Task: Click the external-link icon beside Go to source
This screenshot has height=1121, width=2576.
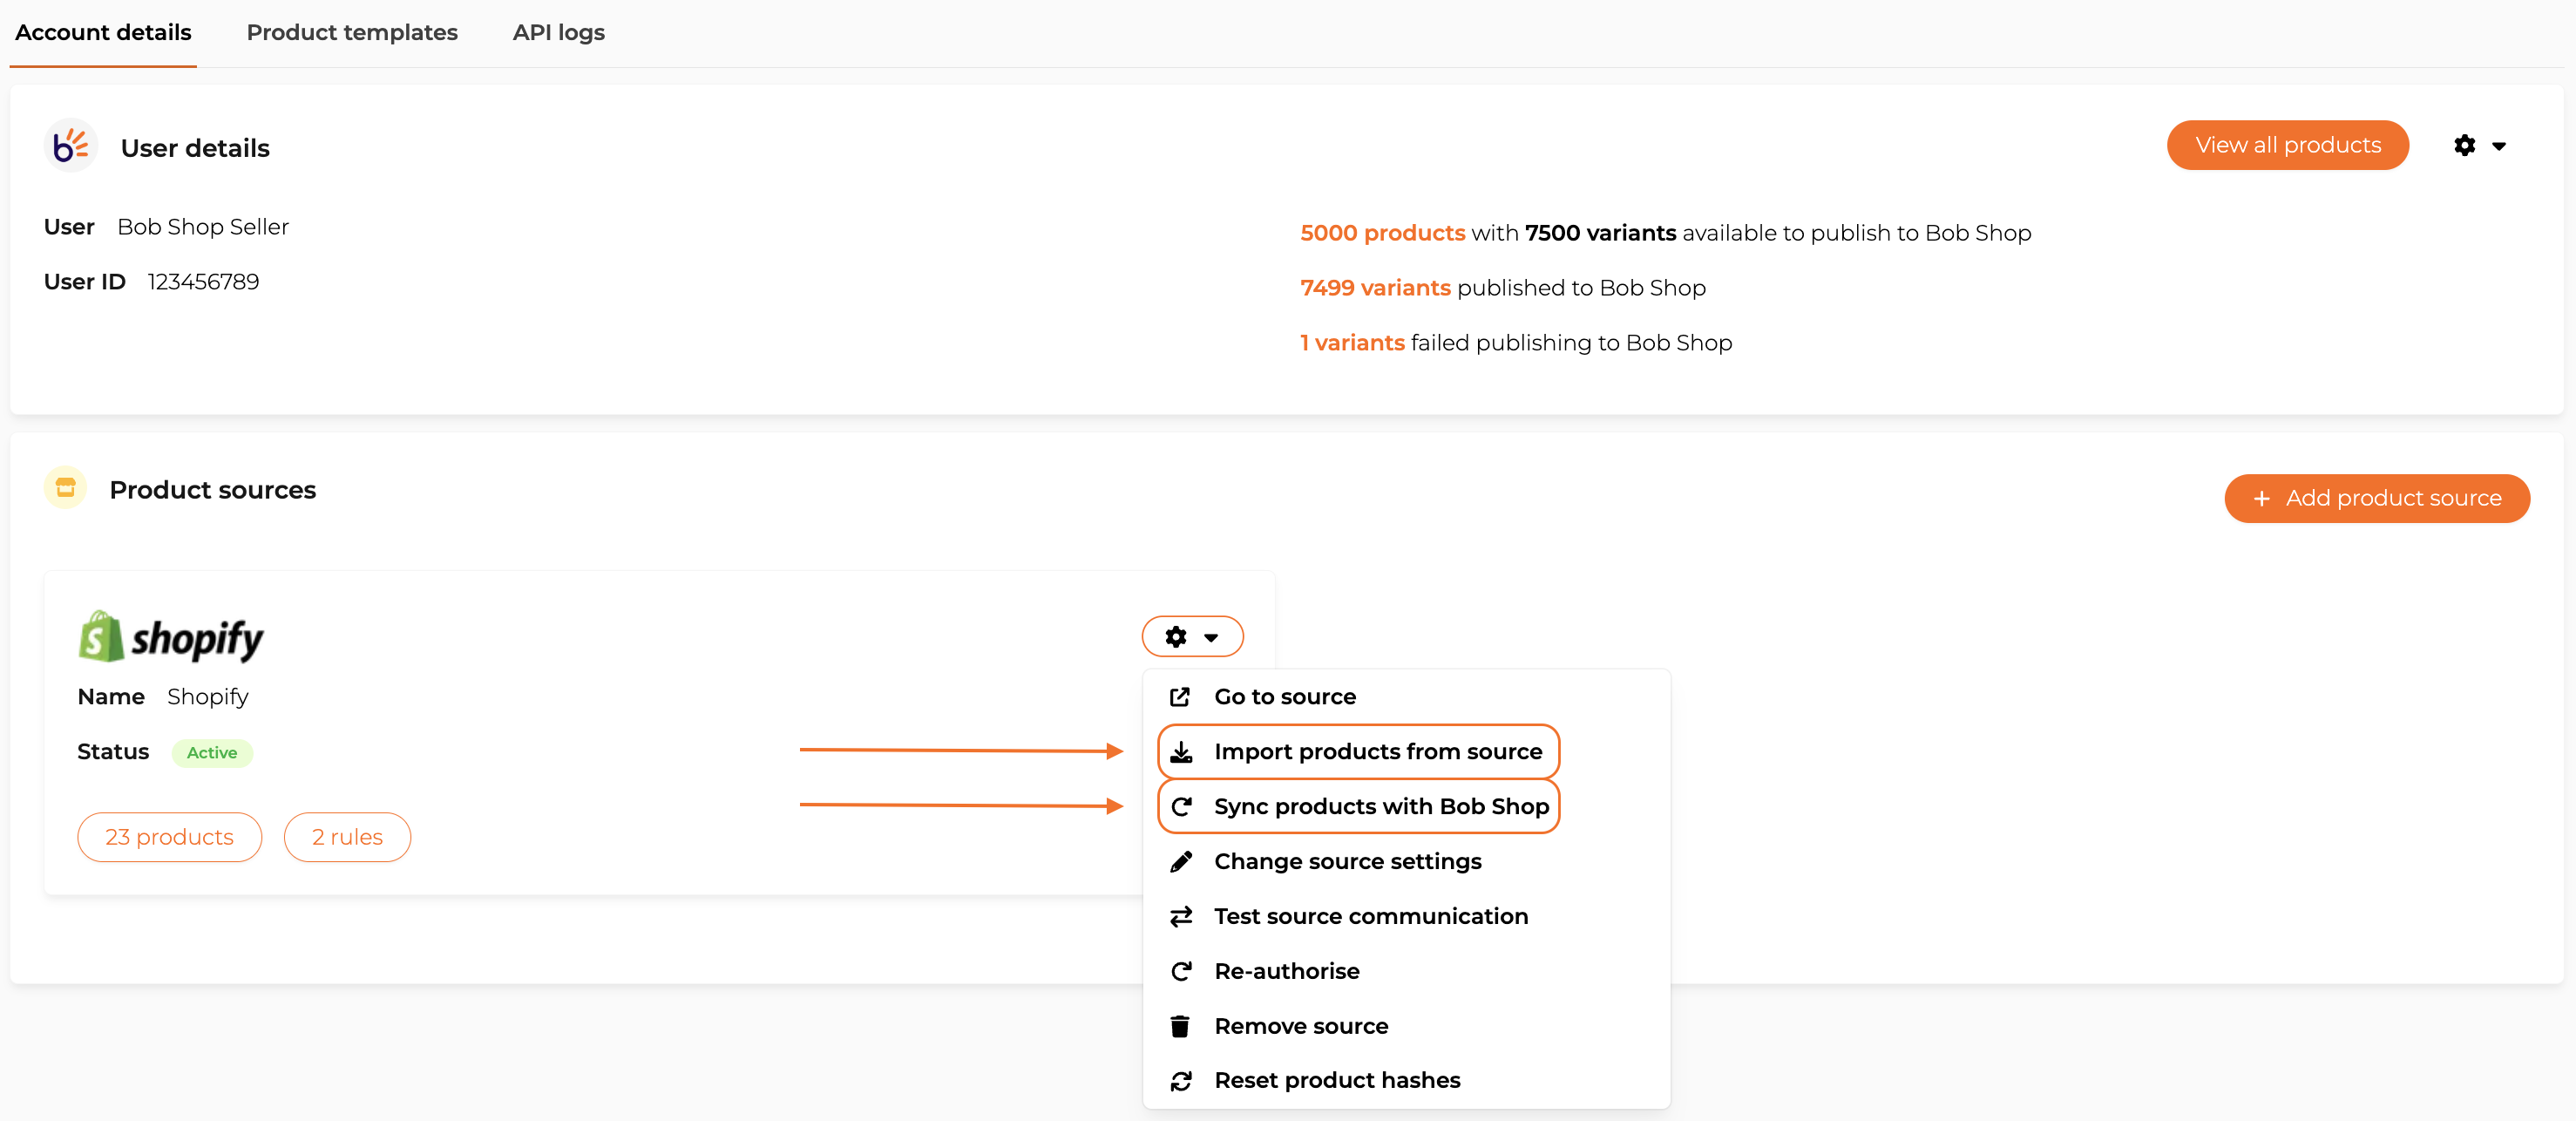Action: pyautogui.click(x=1180, y=697)
